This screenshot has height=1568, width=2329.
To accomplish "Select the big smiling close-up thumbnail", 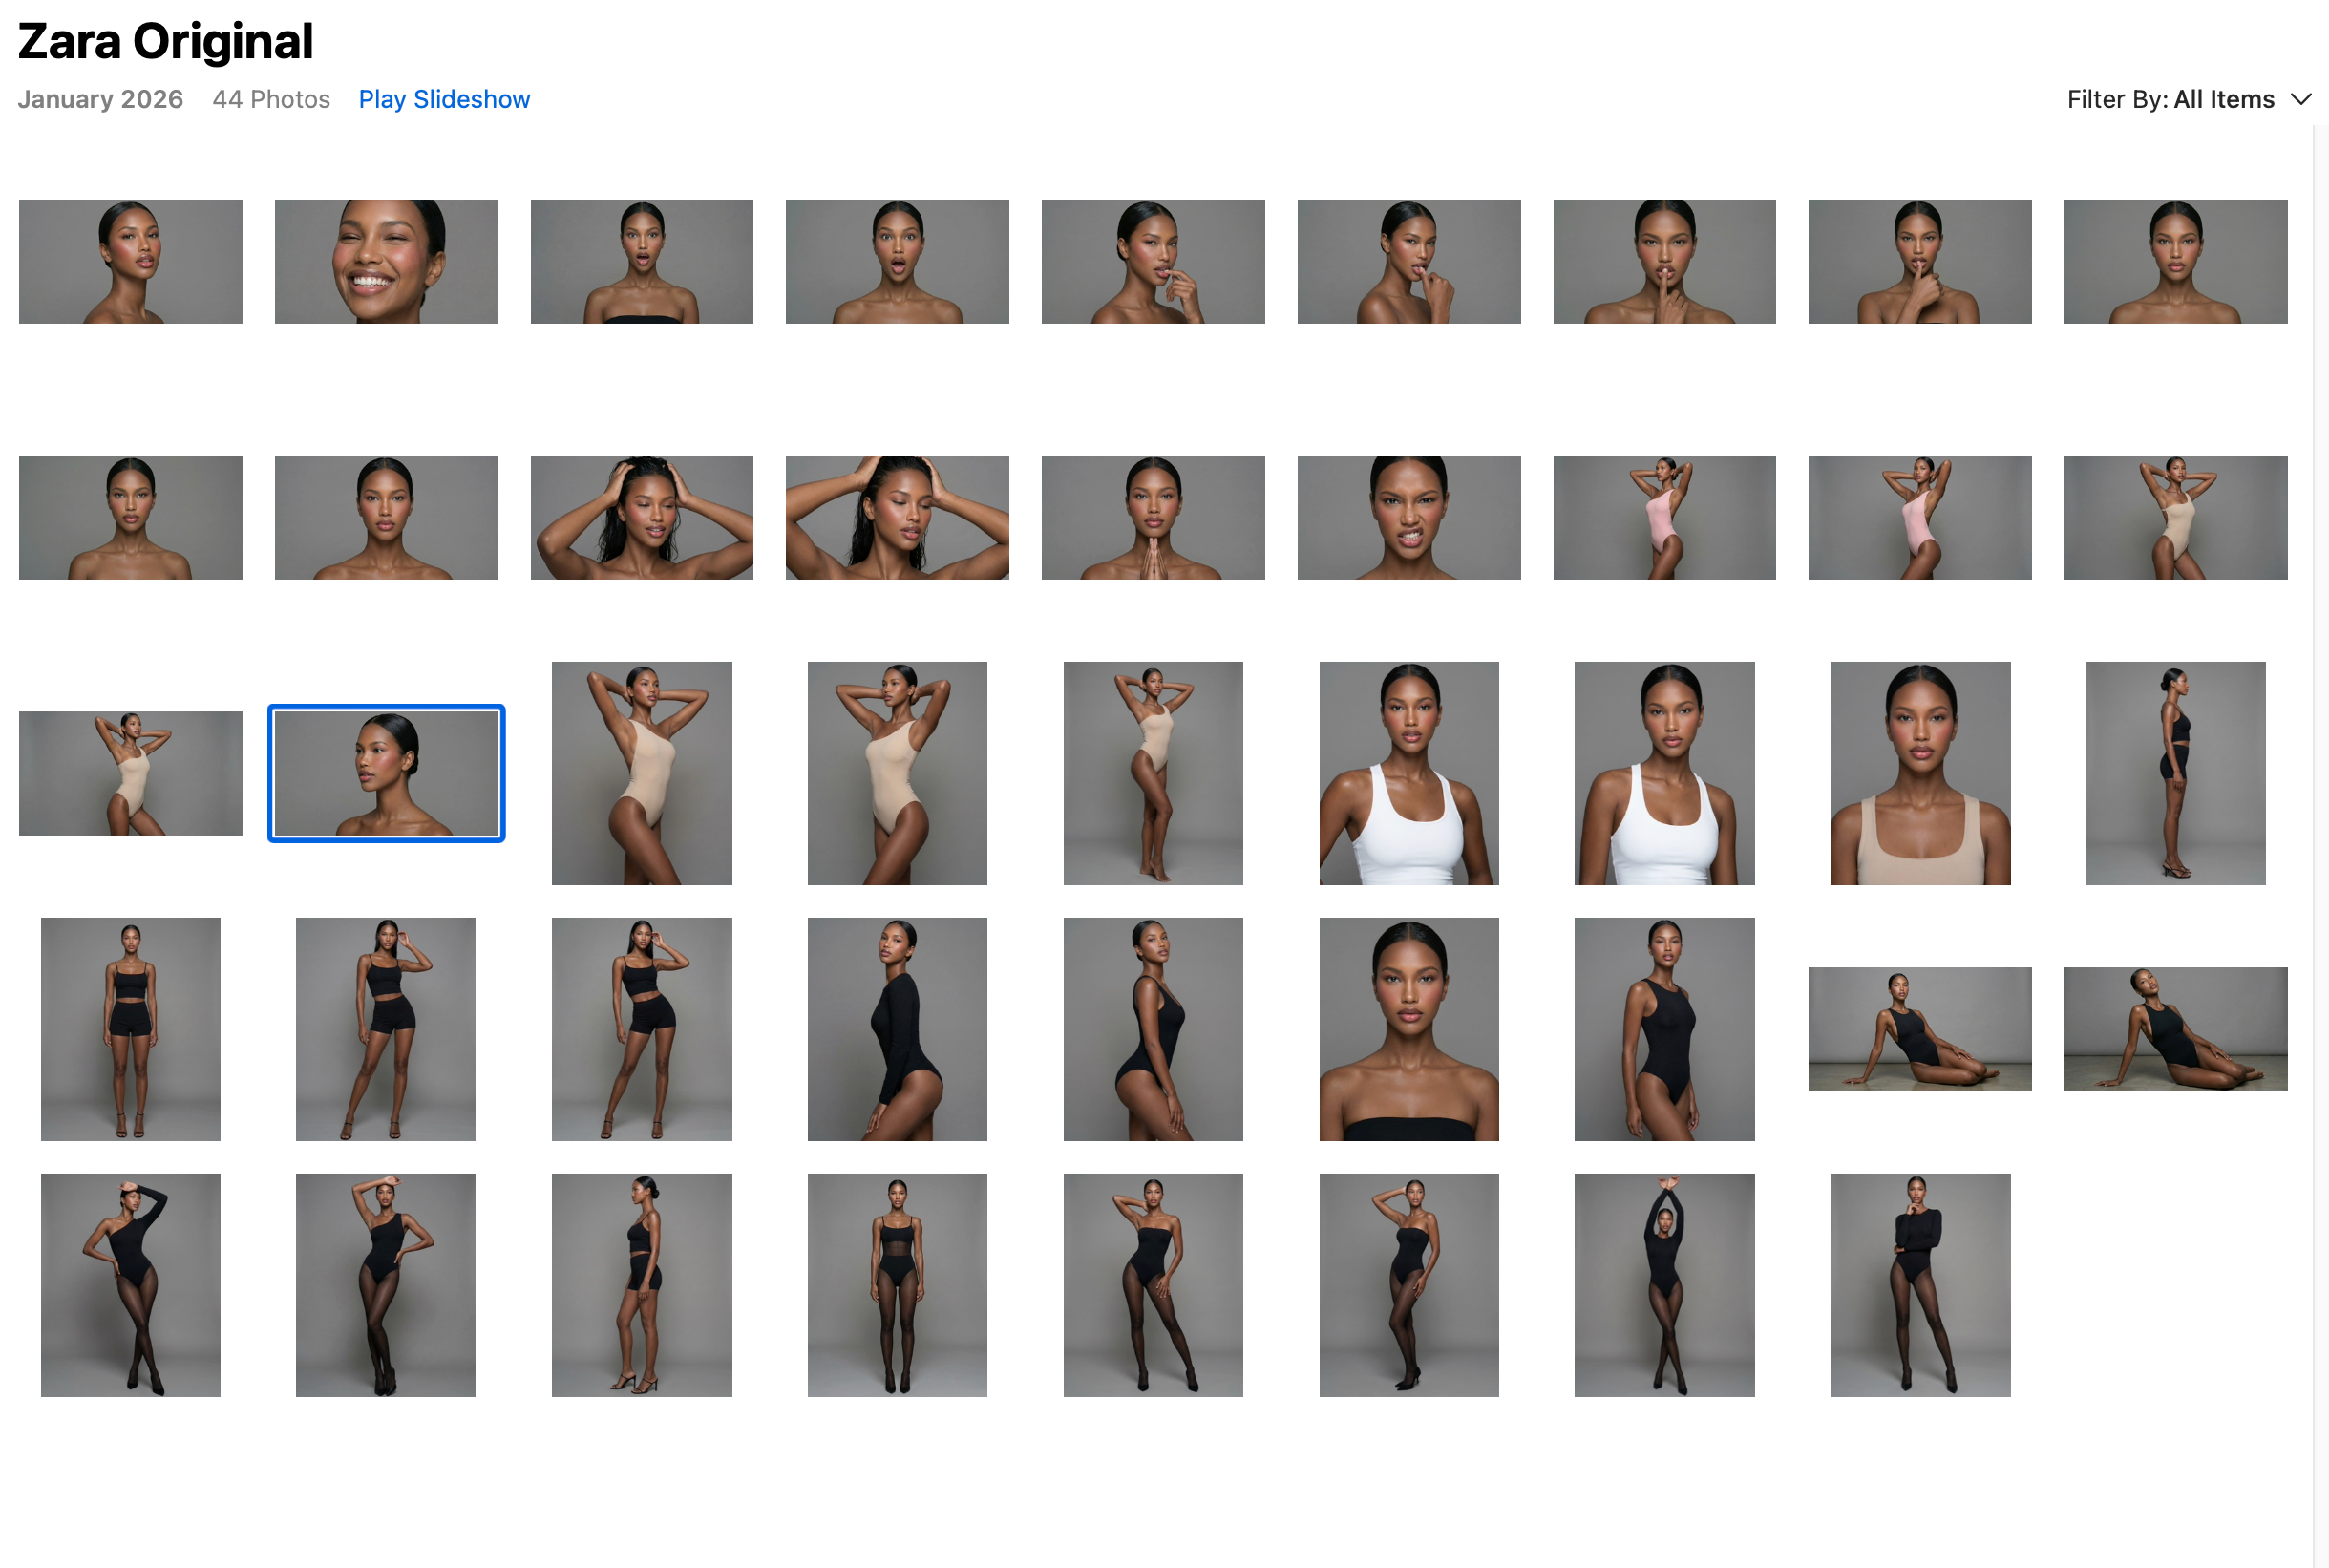I will 386,261.
